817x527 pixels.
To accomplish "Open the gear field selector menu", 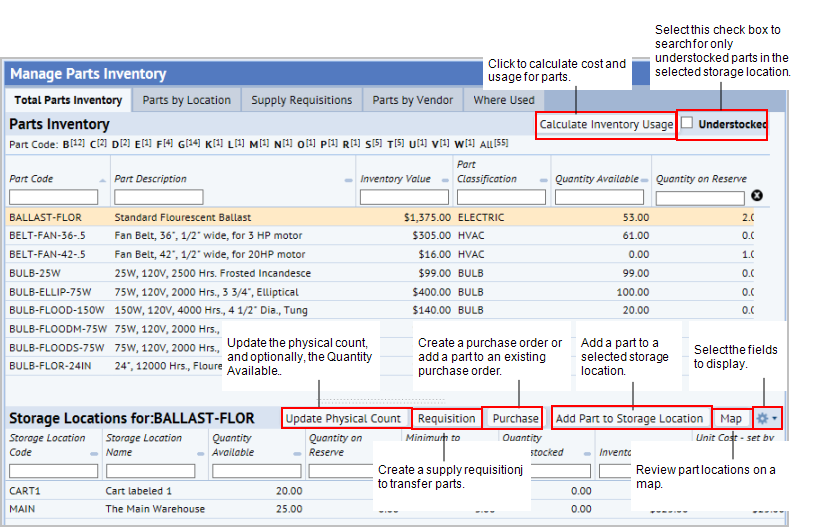I will pos(767,419).
